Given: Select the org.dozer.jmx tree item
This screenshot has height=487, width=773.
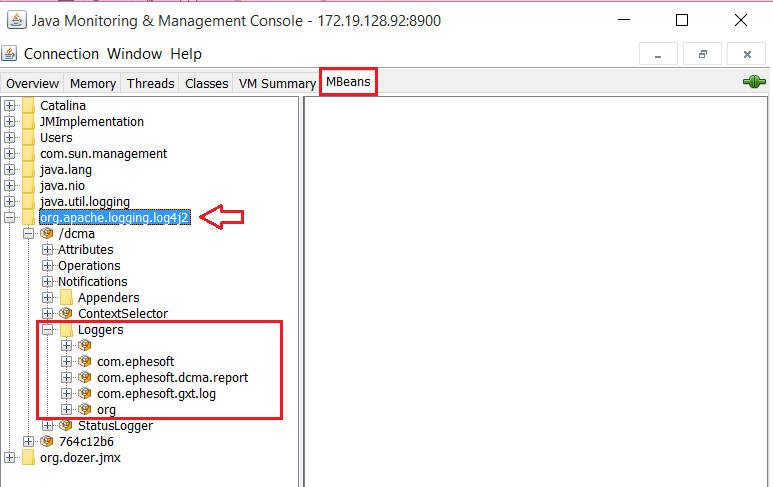Looking at the screenshot, I should (80, 458).
